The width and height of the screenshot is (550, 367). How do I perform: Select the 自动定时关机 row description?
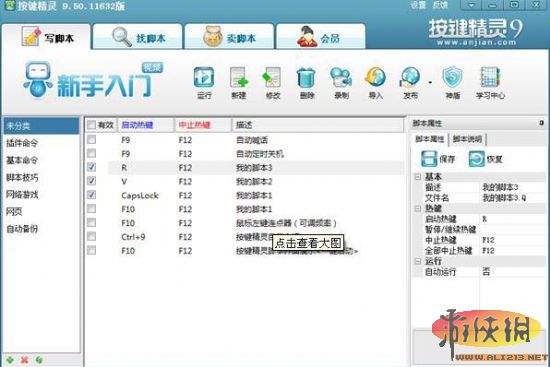coord(260,154)
